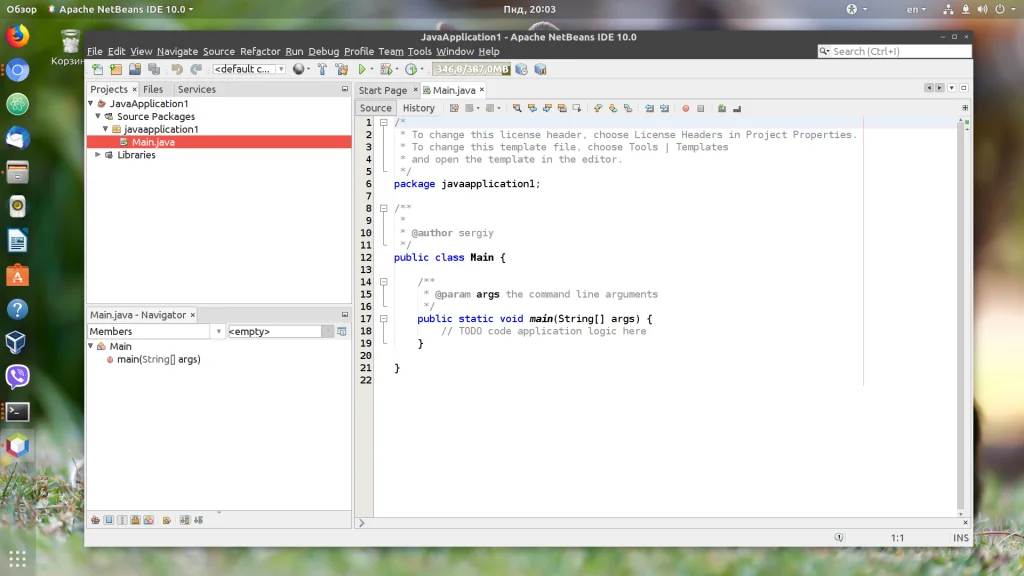Viewport: 1024px width, 576px height.
Task: Switch to the Start Page tab
Action: 383,90
